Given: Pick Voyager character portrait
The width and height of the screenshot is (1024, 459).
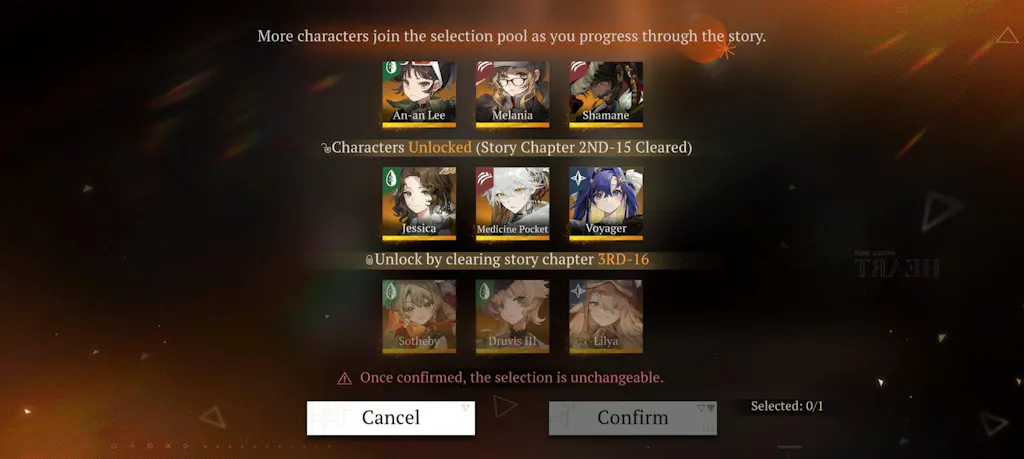Looking at the screenshot, I should click(x=605, y=204).
